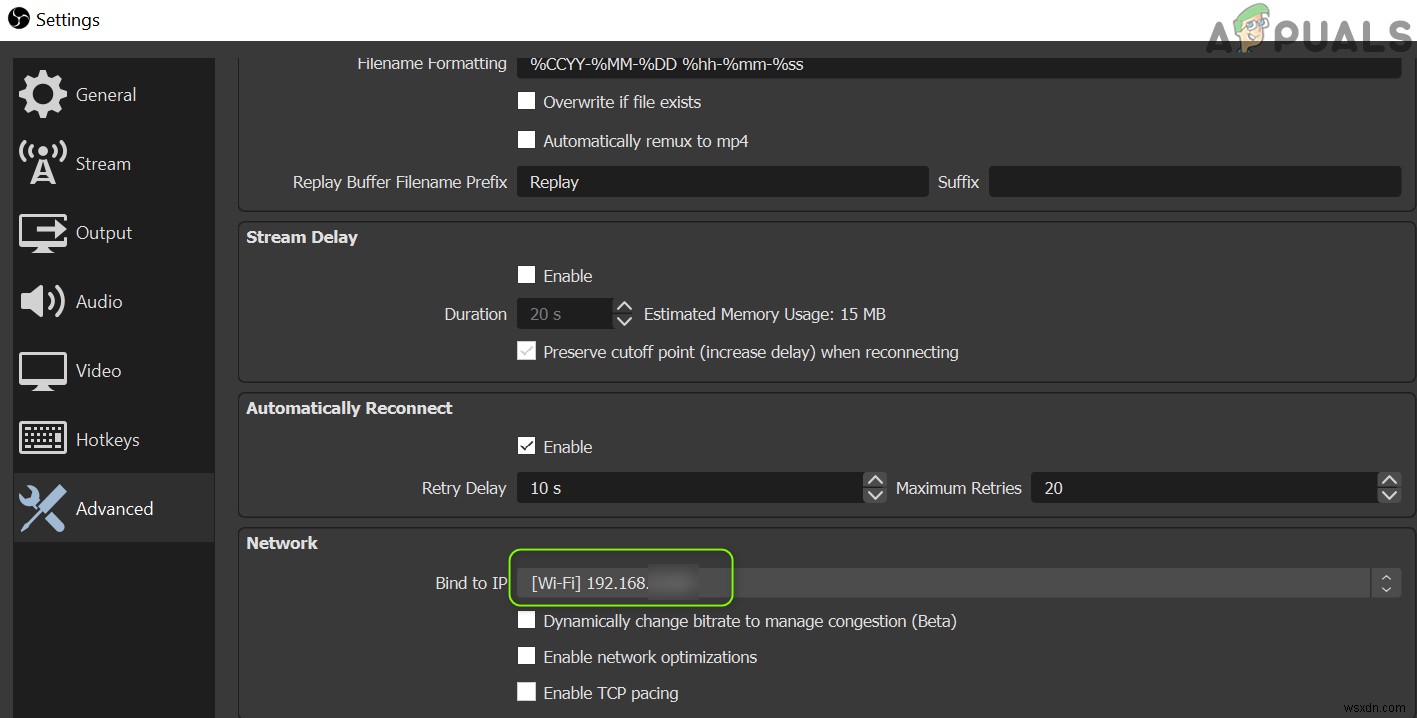Image resolution: width=1417 pixels, height=718 pixels.
Task: Open Output settings via its icon
Action: tap(42, 232)
